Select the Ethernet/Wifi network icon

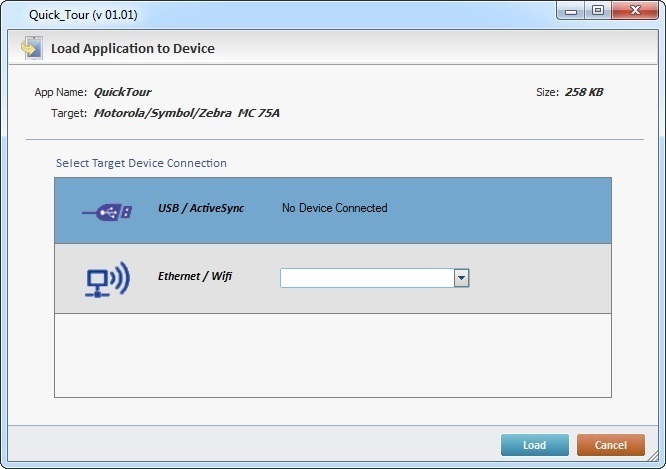pos(106,278)
